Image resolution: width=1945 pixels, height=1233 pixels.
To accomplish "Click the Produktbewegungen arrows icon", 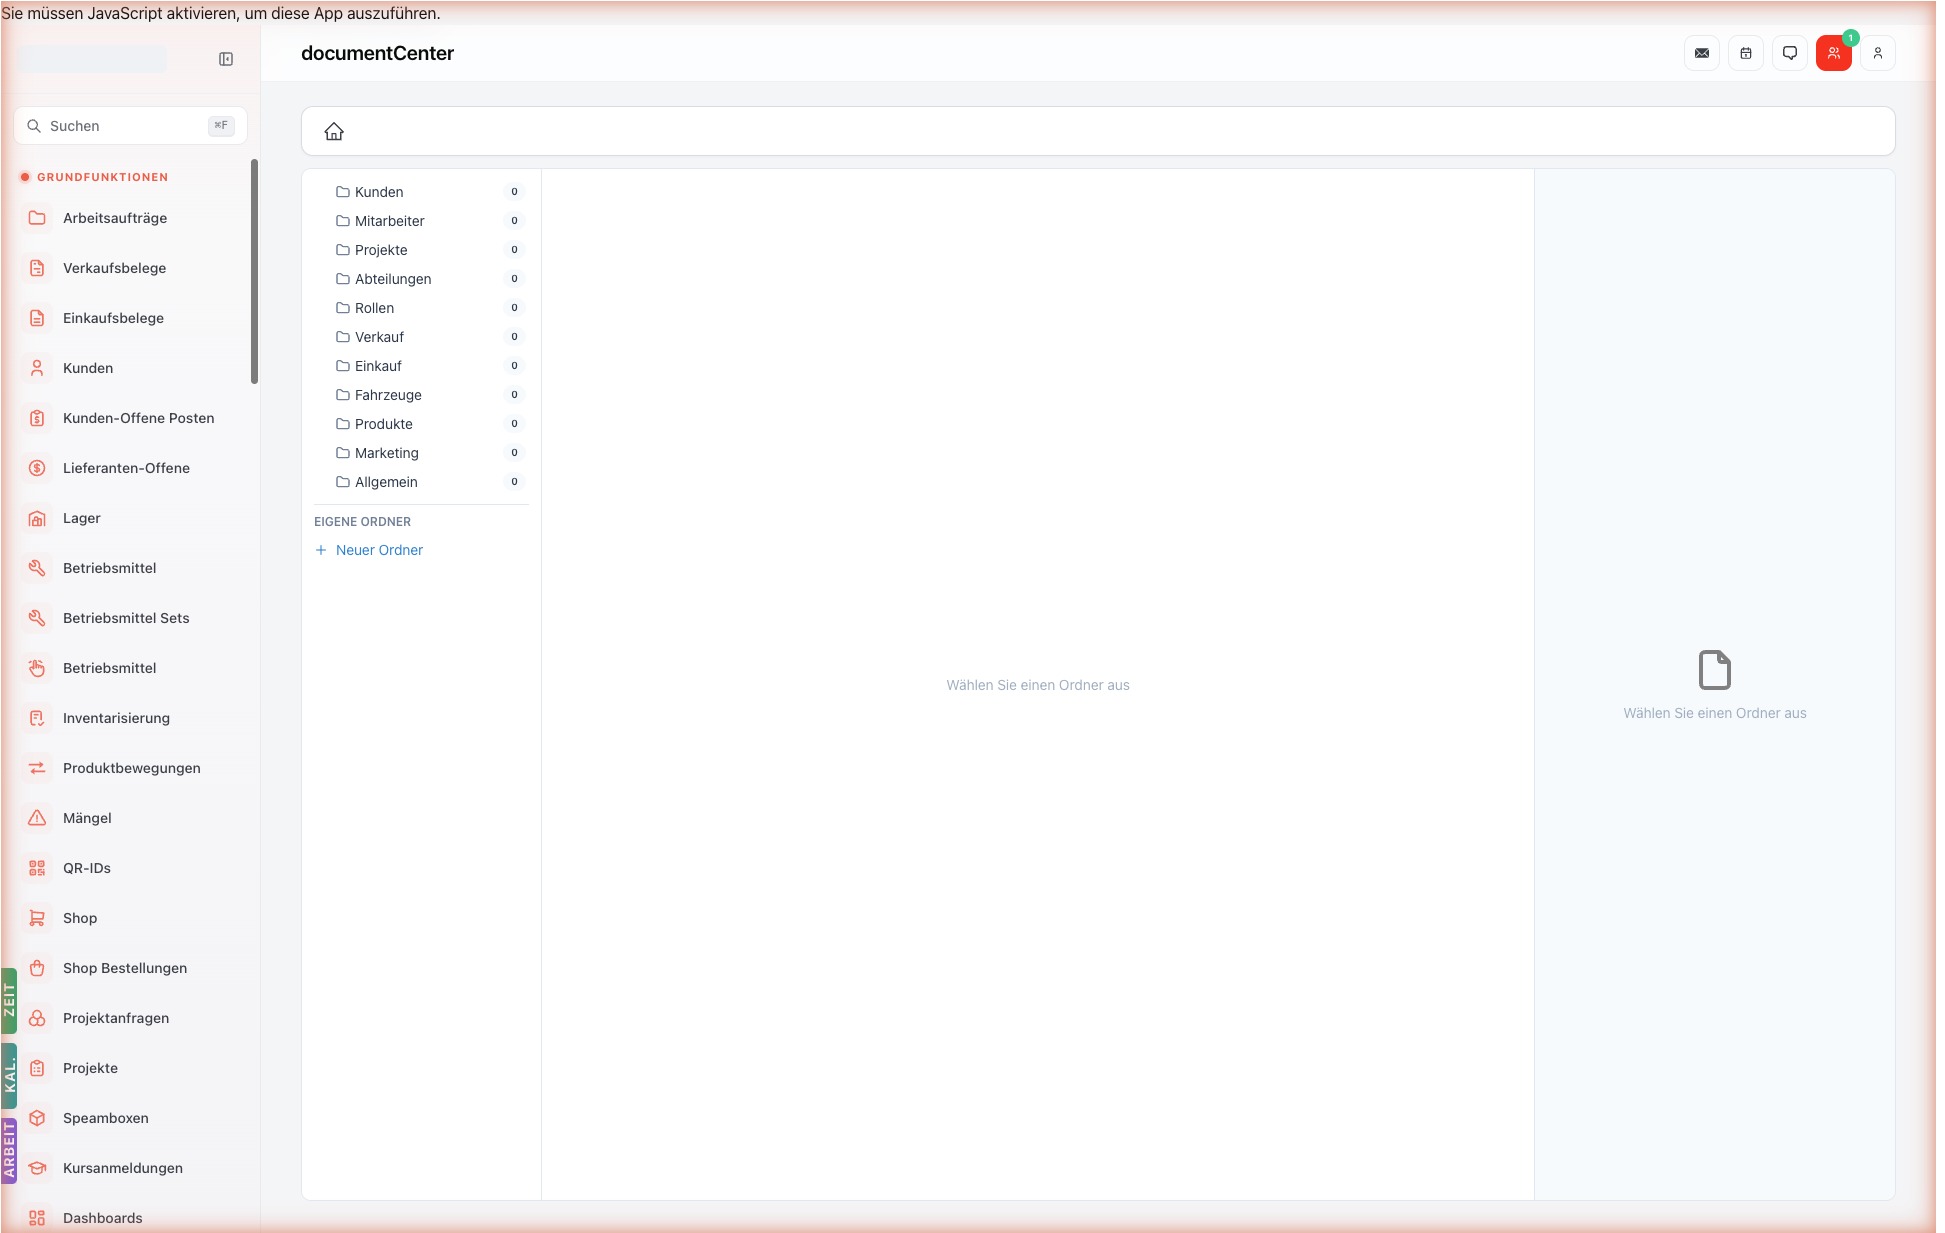I will click(37, 768).
